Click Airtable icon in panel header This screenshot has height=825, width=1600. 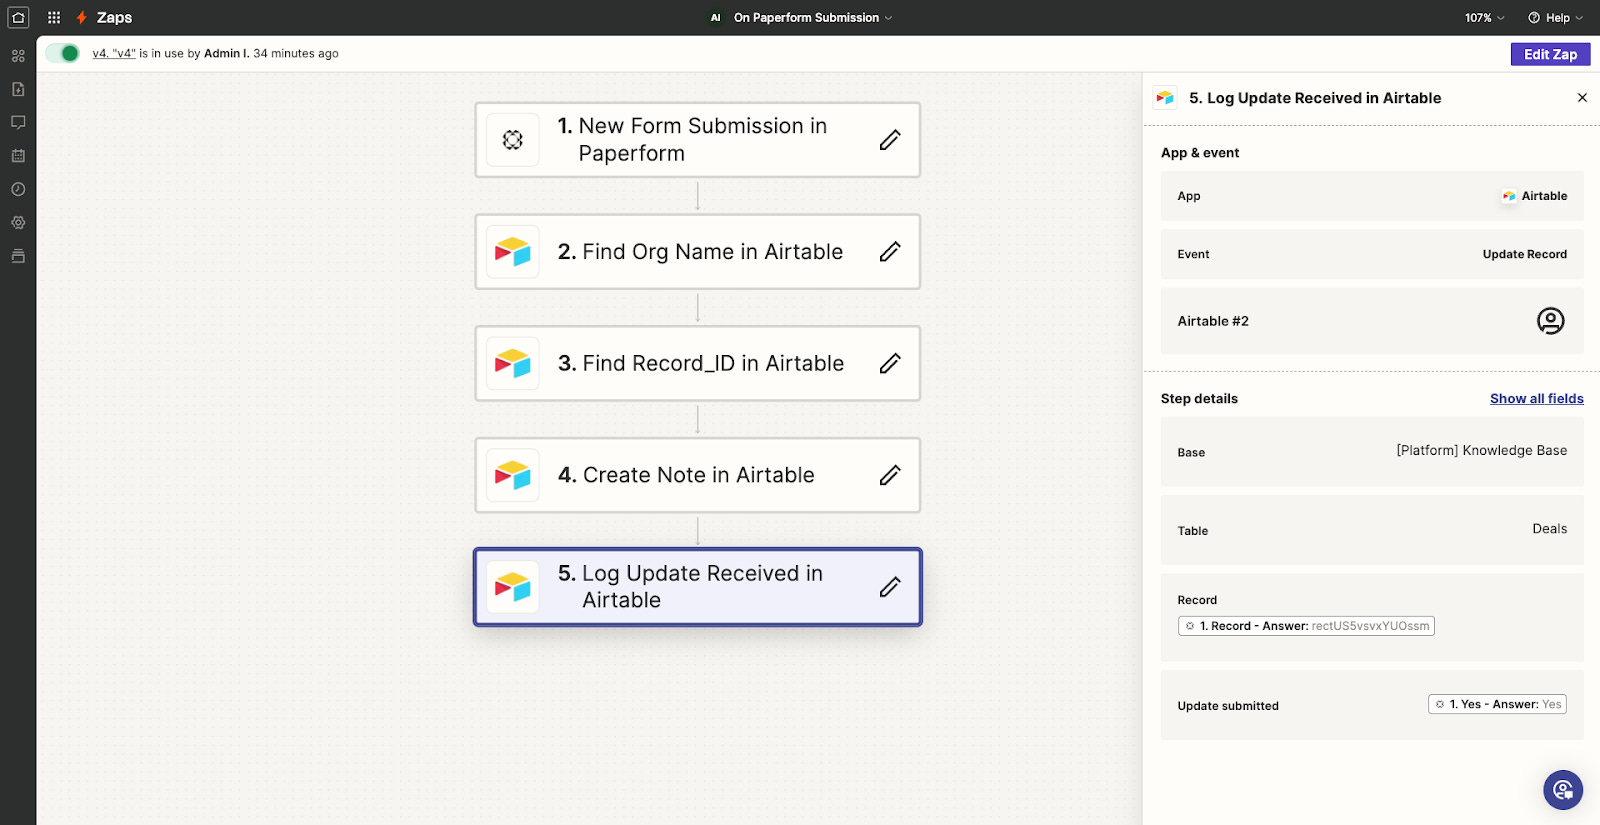tap(1165, 98)
